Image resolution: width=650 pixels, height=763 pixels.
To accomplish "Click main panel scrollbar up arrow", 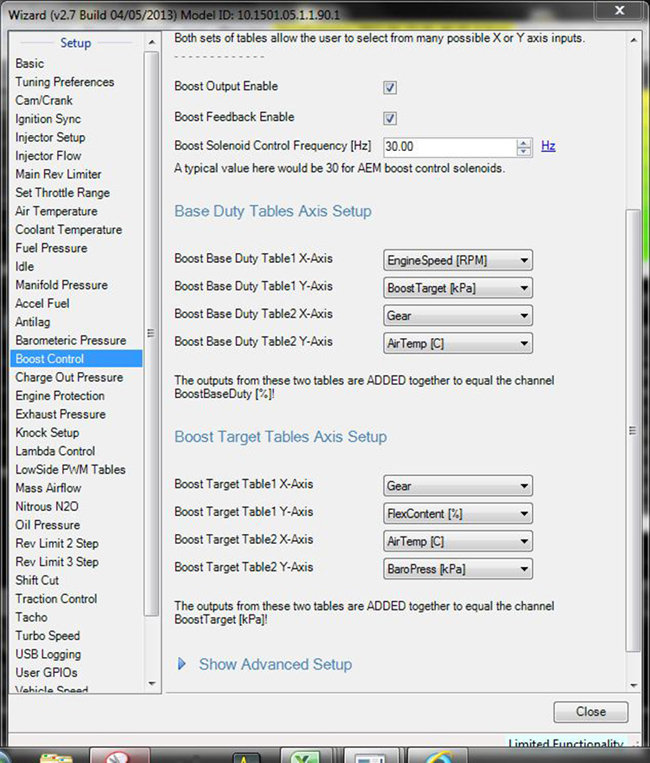I will pos(633,40).
